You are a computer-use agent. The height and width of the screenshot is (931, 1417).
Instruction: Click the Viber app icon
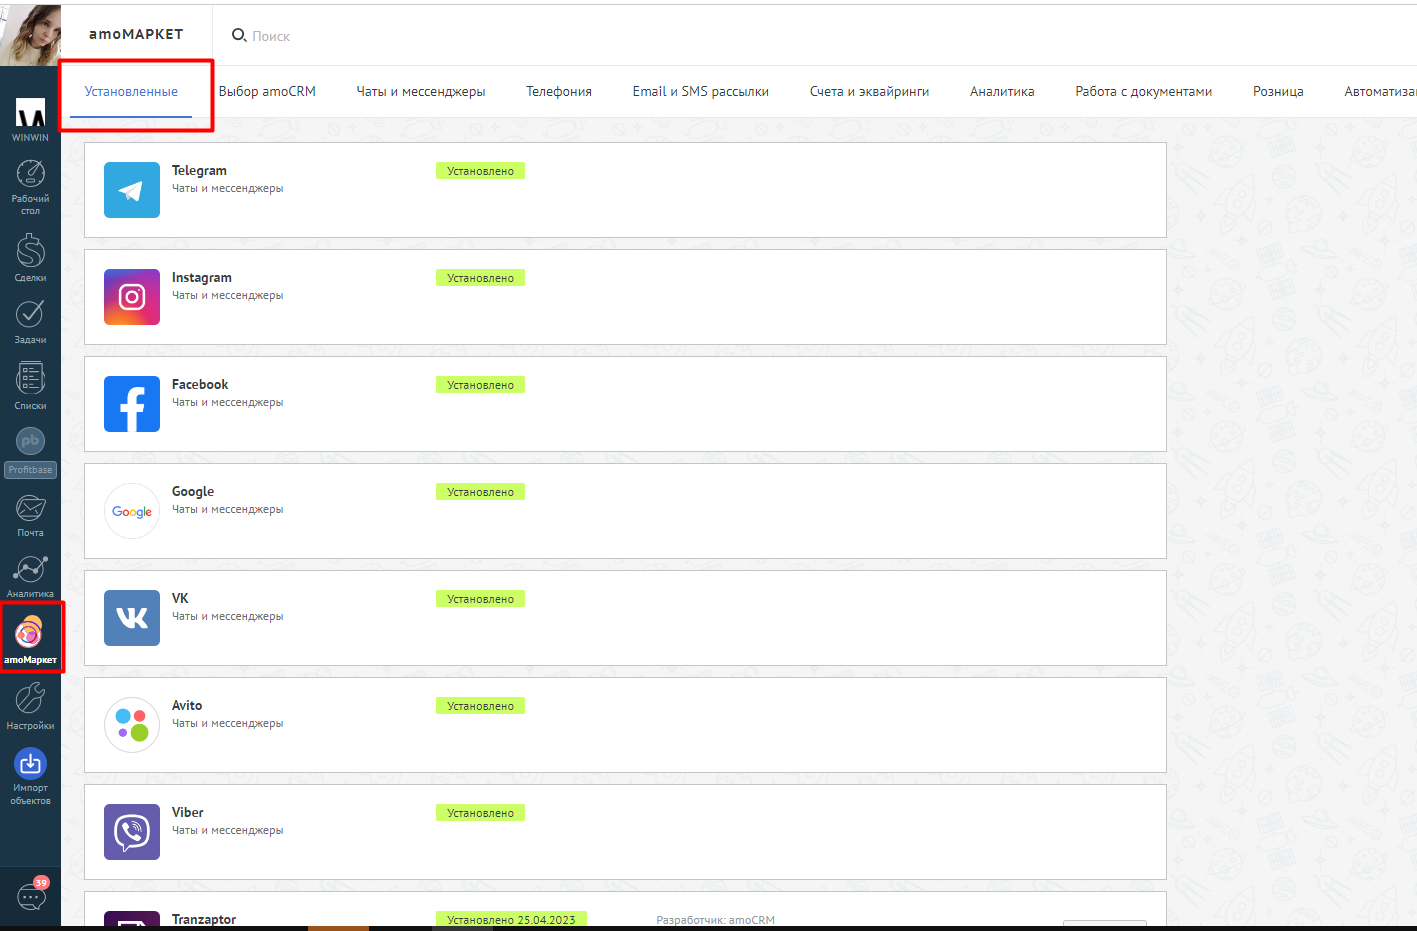pos(132,832)
